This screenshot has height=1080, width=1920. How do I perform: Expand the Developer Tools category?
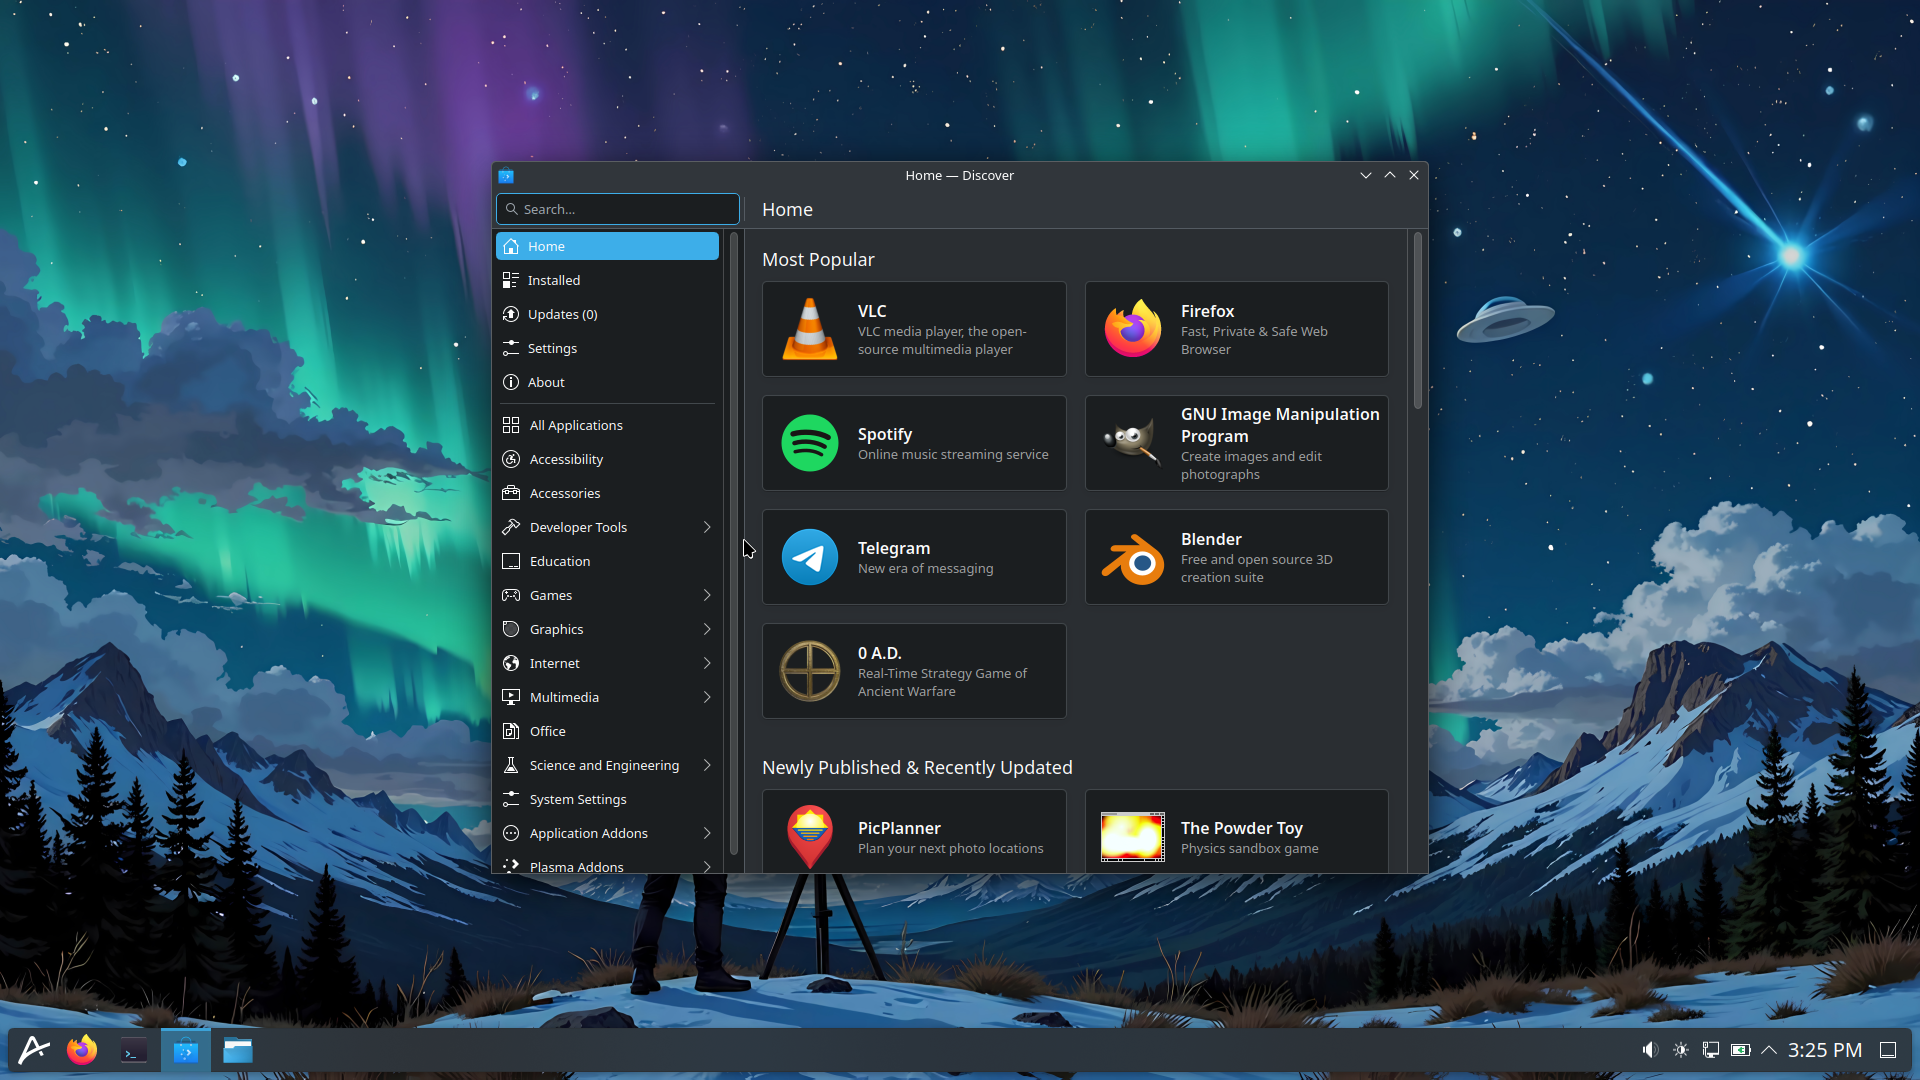point(707,527)
